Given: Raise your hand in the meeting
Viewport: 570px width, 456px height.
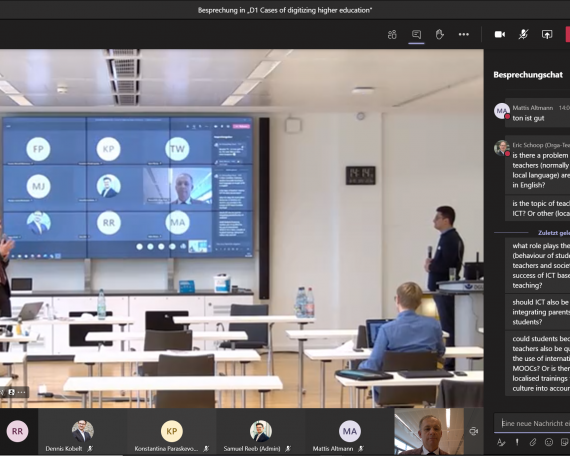Looking at the screenshot, I should [x=439, y=35].
